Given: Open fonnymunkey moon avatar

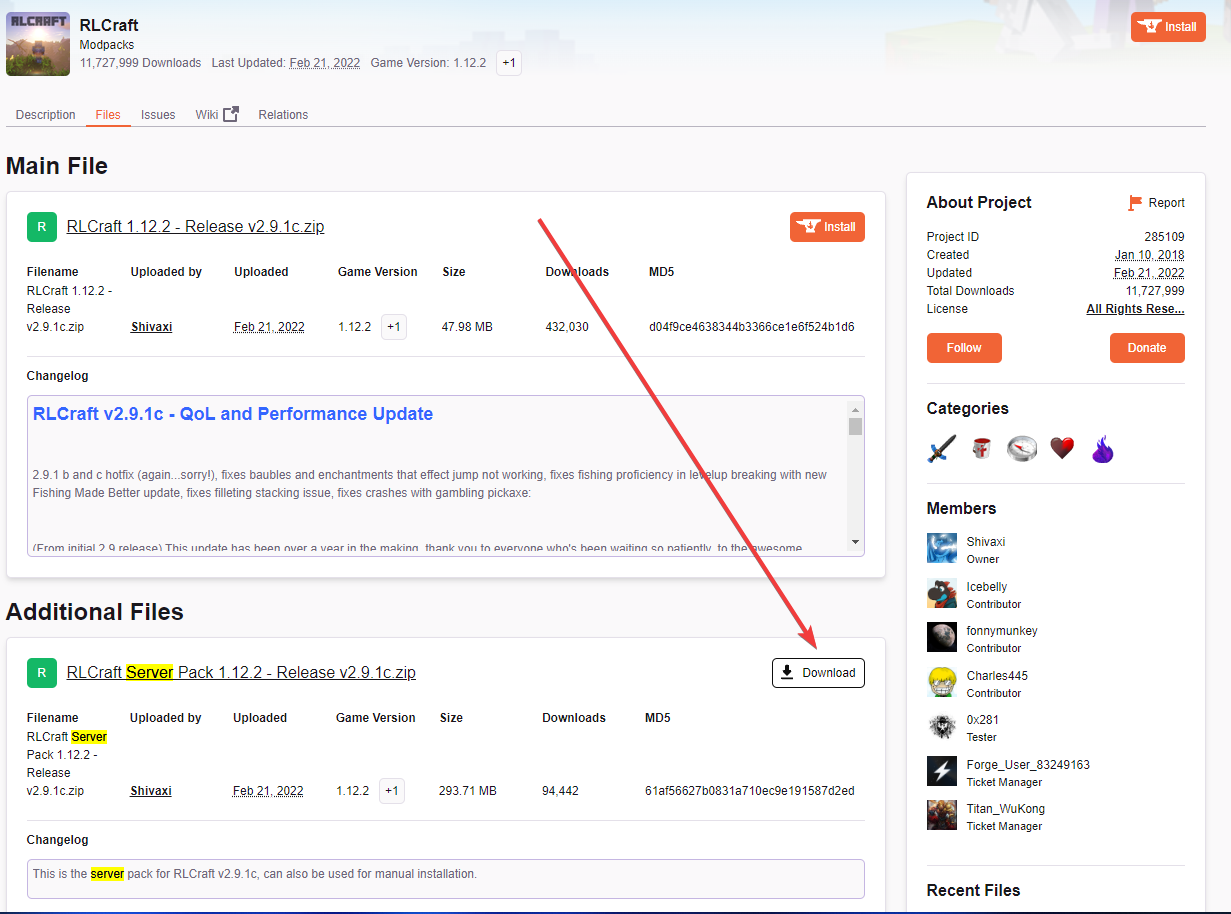Looking at the screenshot, I should tap(942, 637).
